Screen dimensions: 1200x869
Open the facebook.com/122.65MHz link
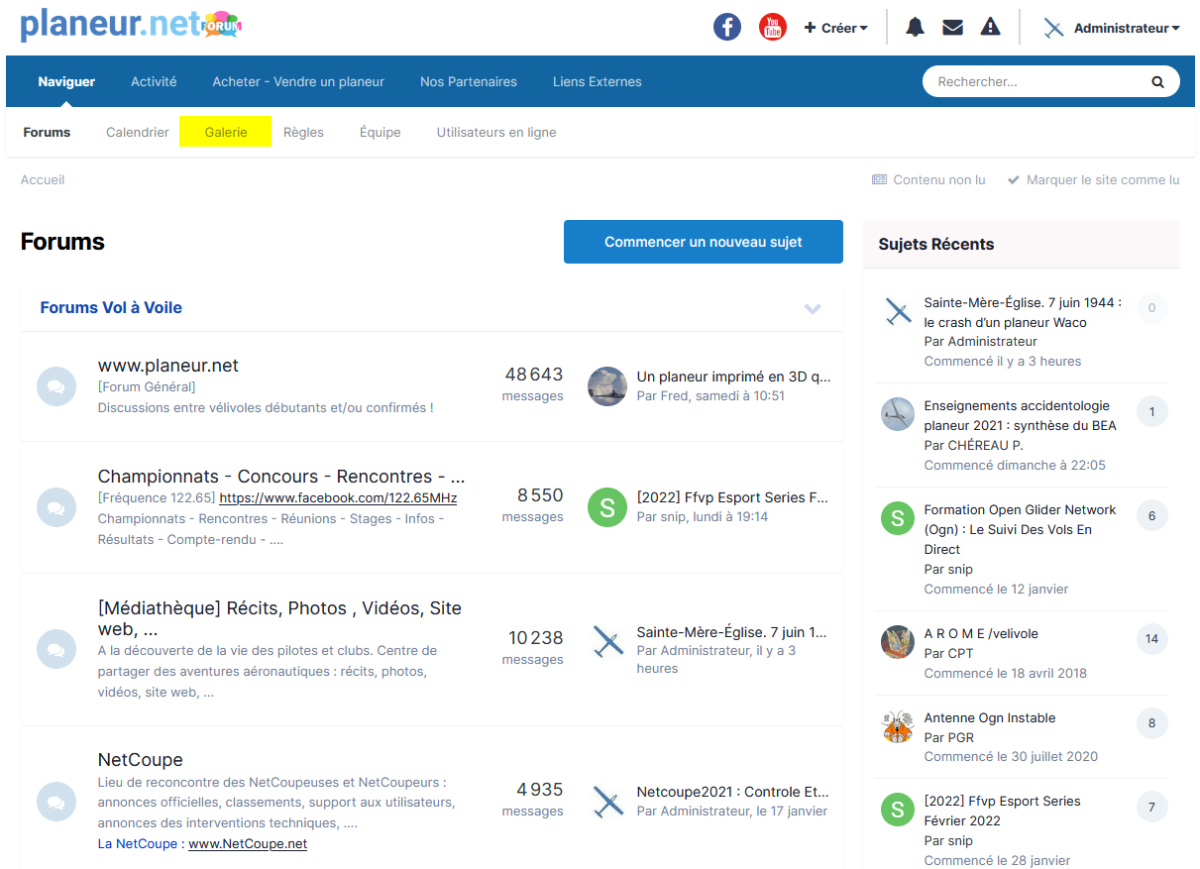338,498
